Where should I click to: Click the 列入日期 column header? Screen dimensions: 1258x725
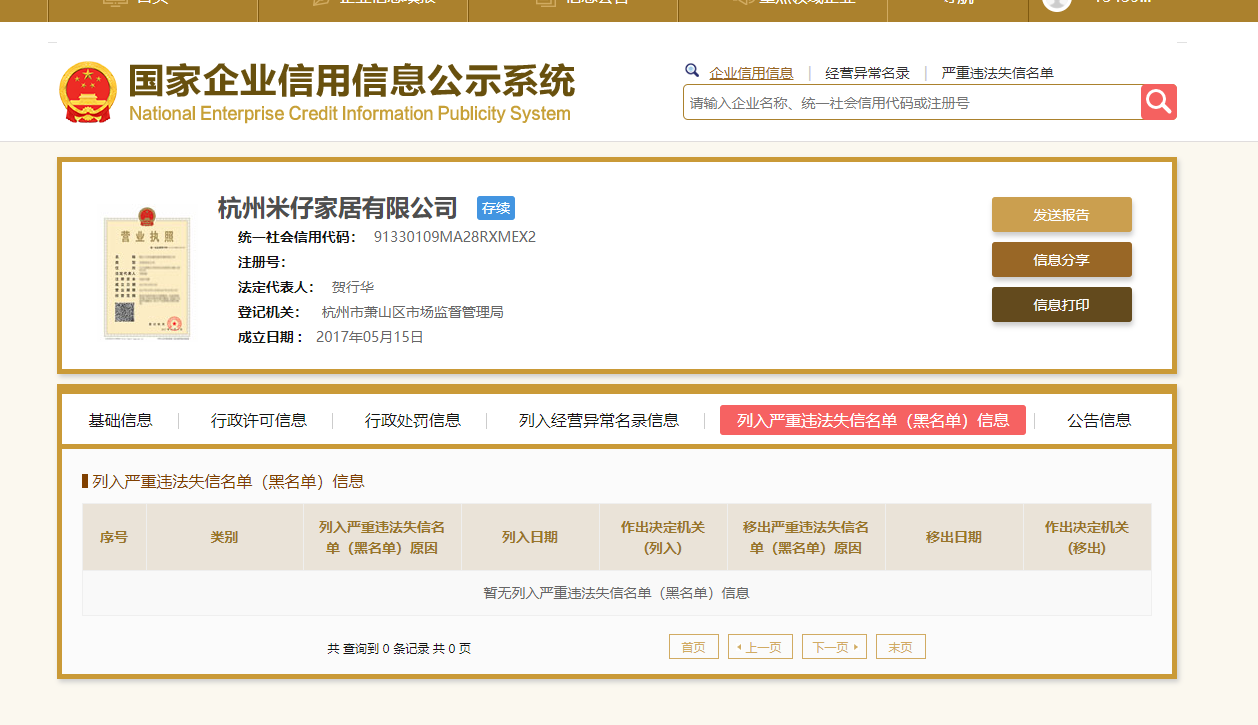tap(530, 537)
